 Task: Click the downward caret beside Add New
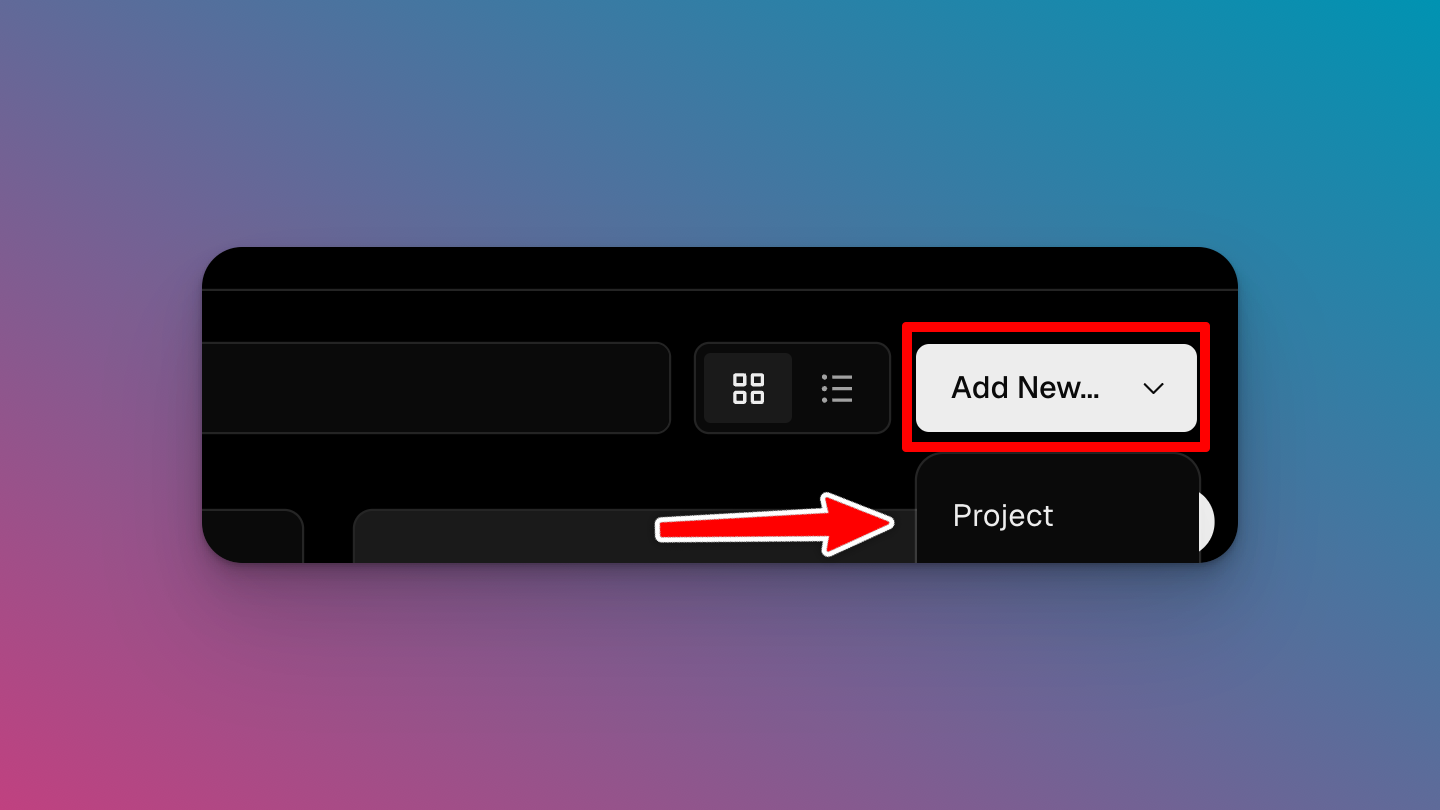[x=1154, y=389]
